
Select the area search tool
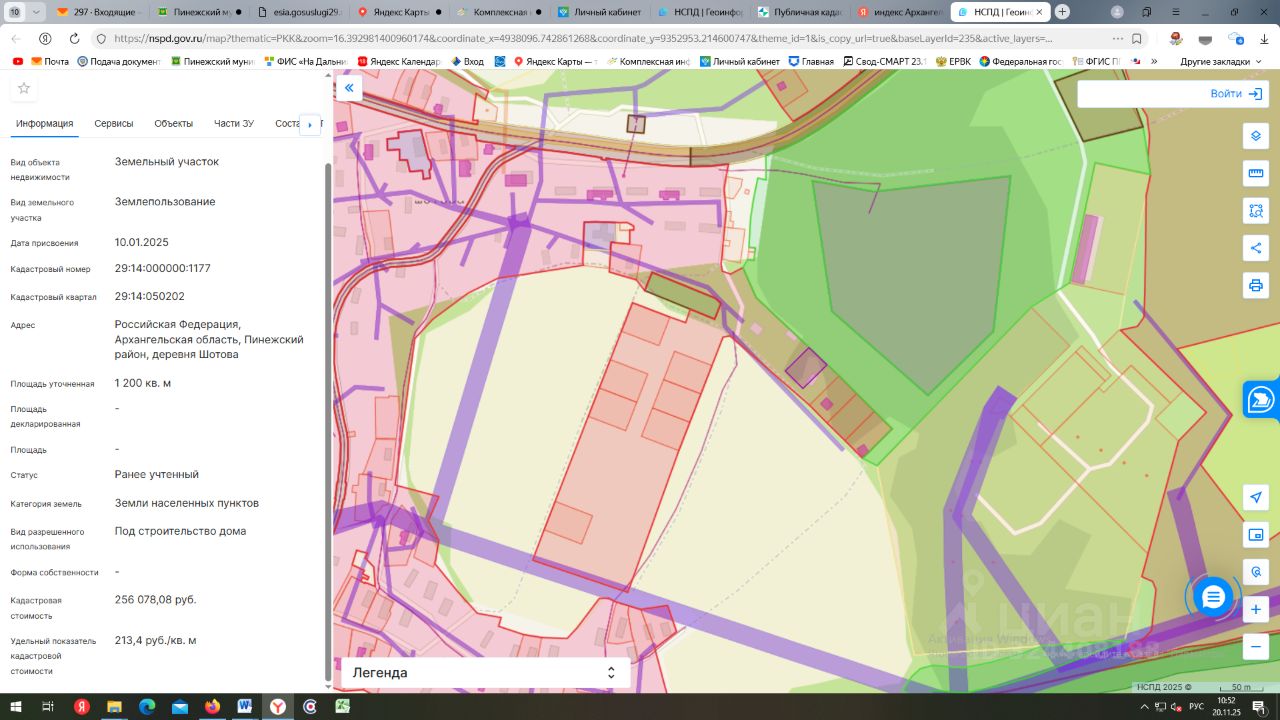[x=1256, y=210]
